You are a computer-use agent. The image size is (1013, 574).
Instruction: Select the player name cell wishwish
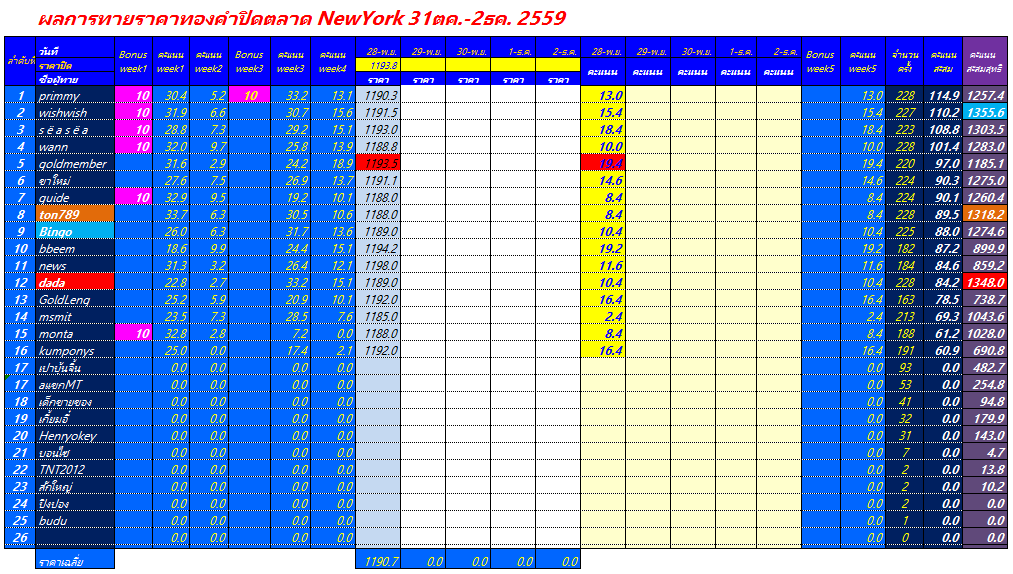point(75,112)
